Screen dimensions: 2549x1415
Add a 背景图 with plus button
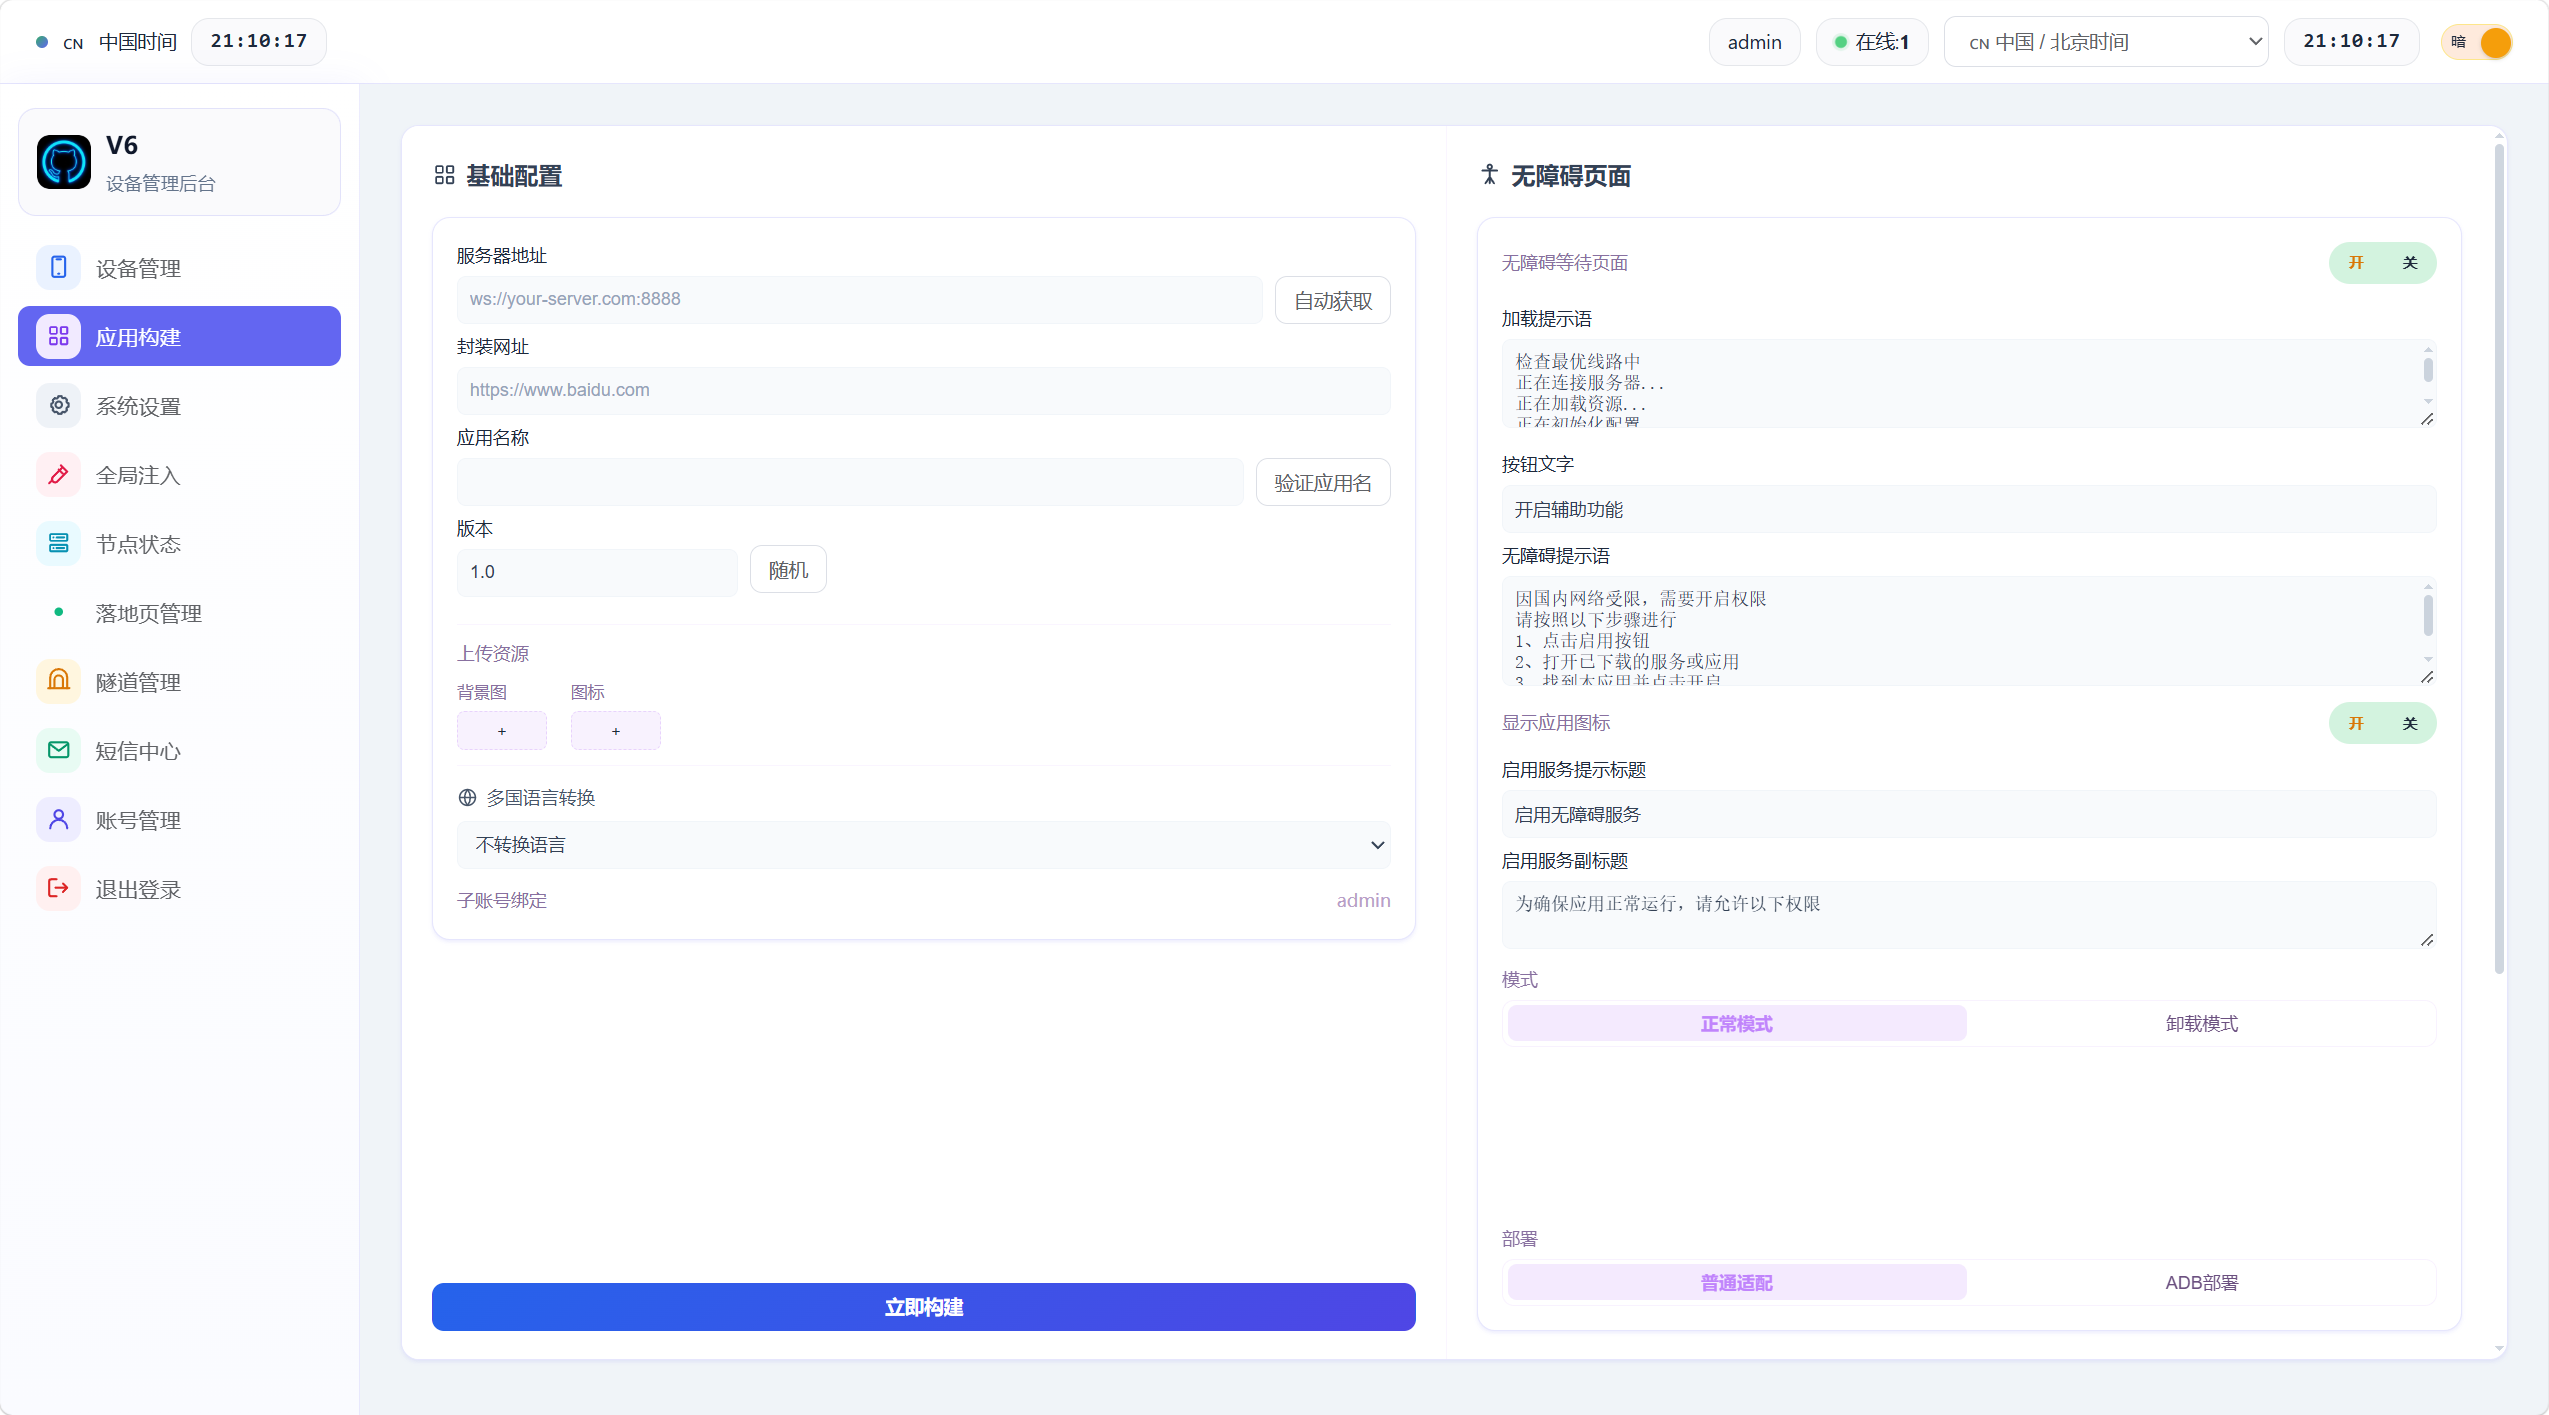pos(502,731)
